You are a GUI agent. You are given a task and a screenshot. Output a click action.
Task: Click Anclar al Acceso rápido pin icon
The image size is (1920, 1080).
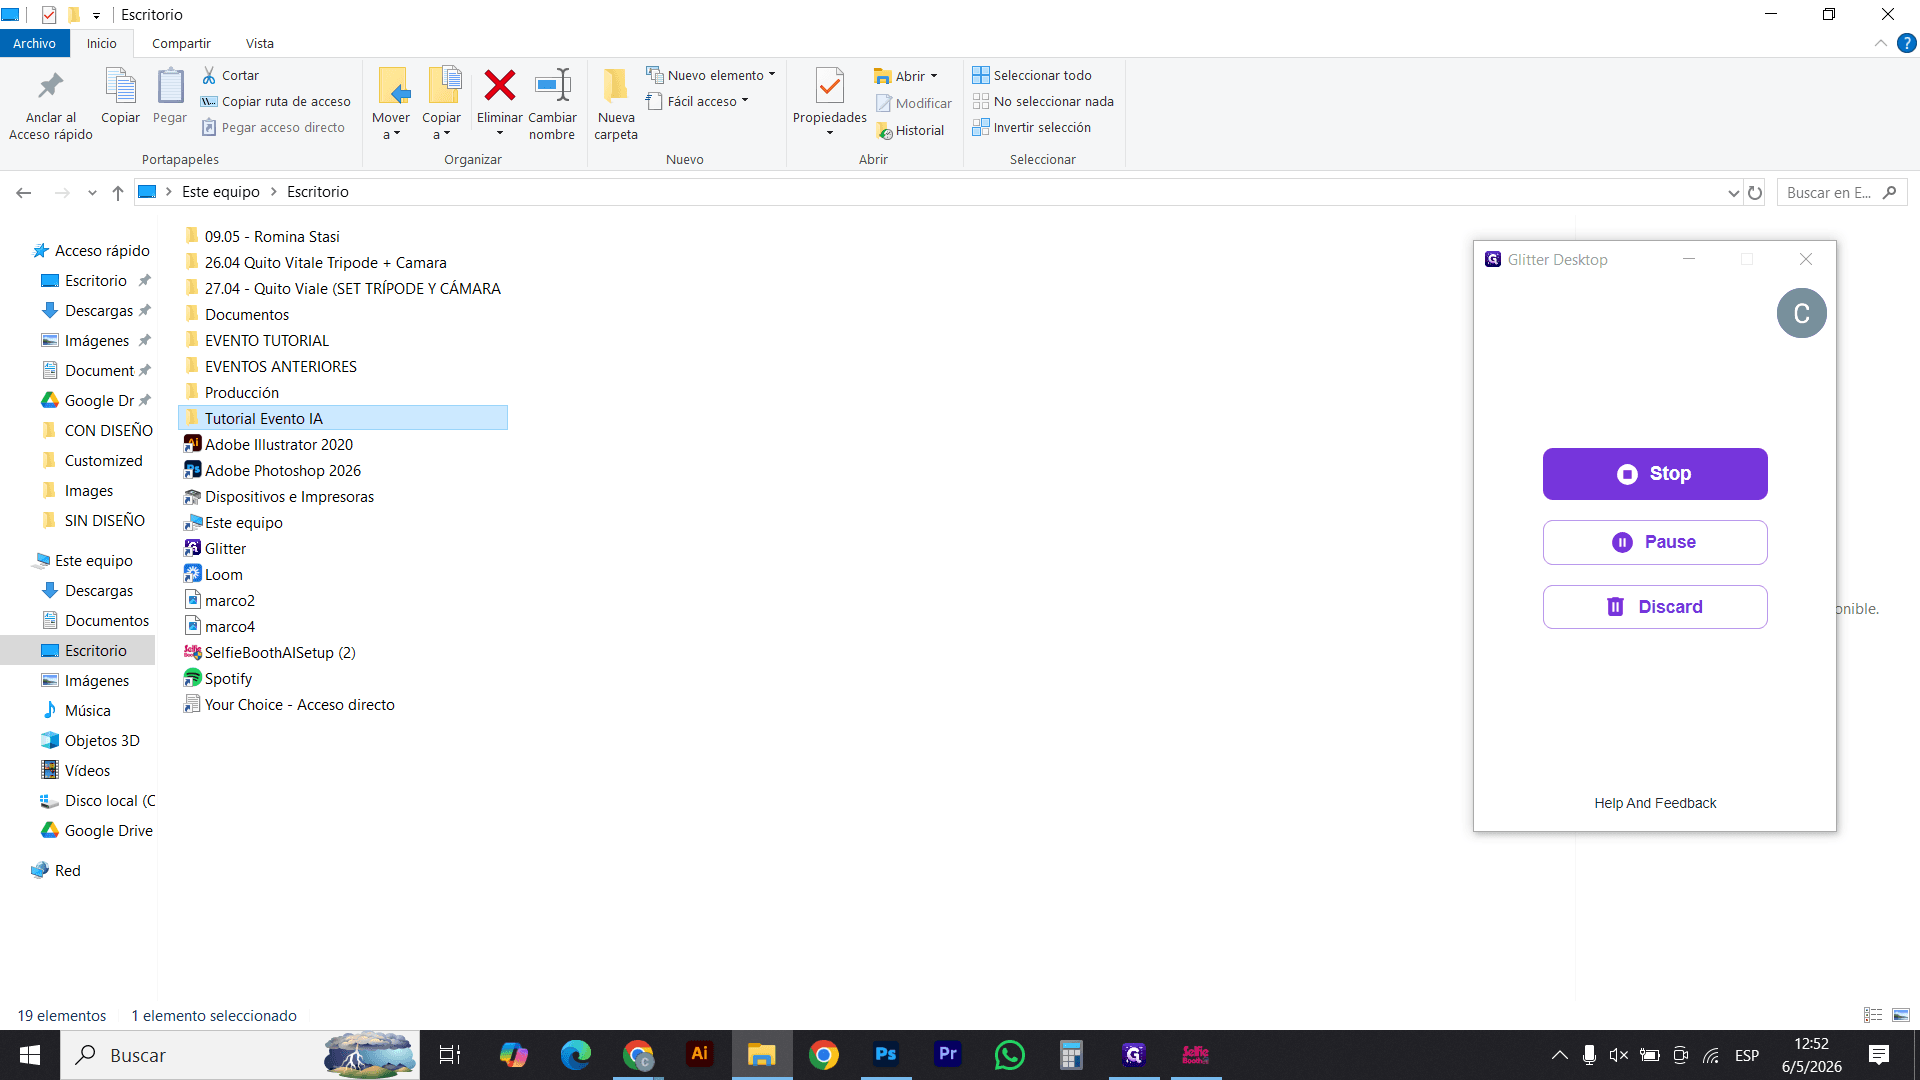tap(50, 86)
